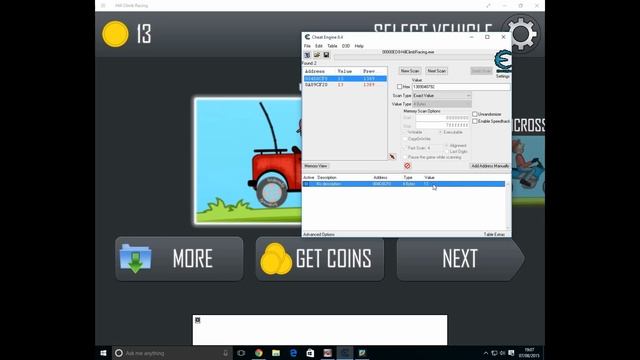Open Memory View
Viewport: 640px width, 360px height.
pos(316,166)
